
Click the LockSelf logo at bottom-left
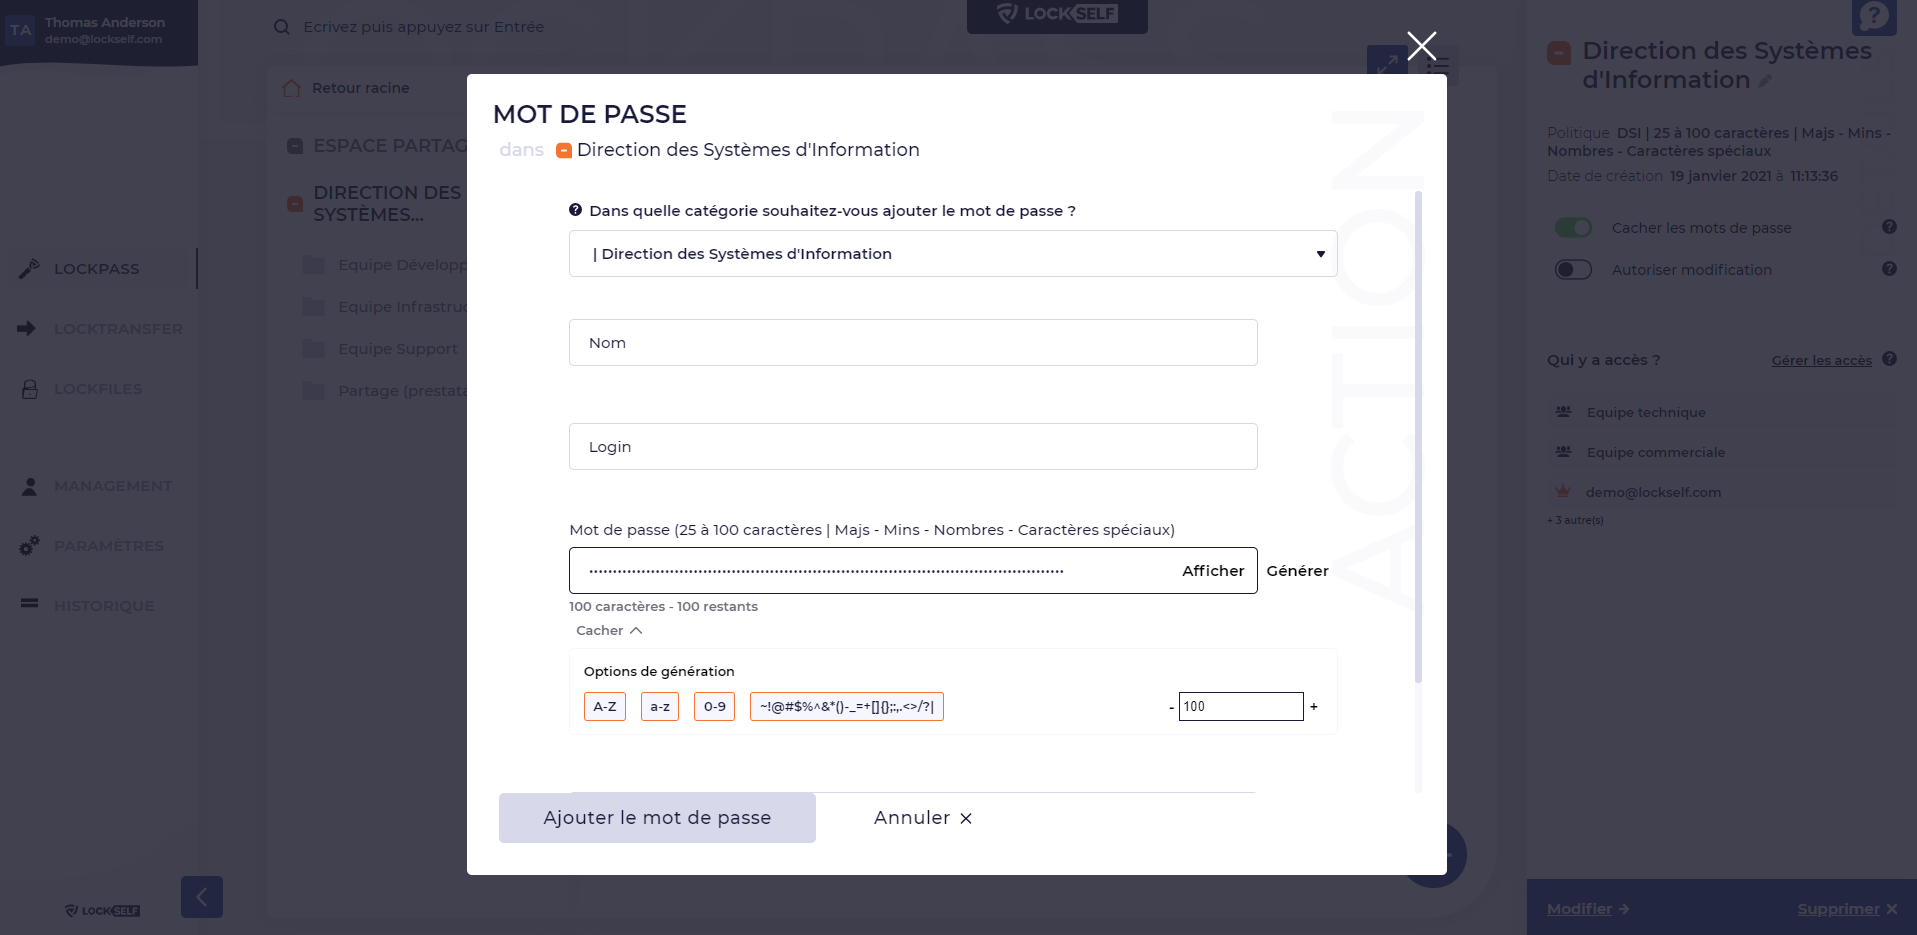(x=102, y=911)
